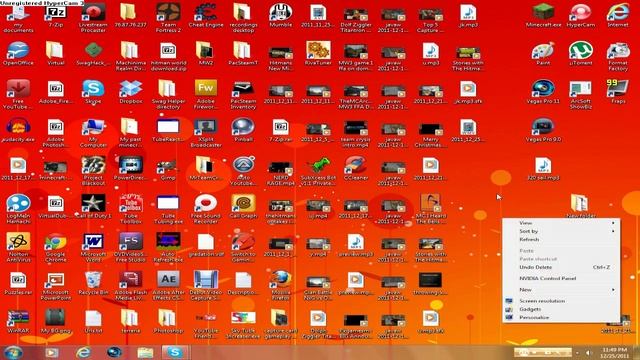Open the taskbar volume speaker icon
Screen dimensions: 640x360
[588, 353]
